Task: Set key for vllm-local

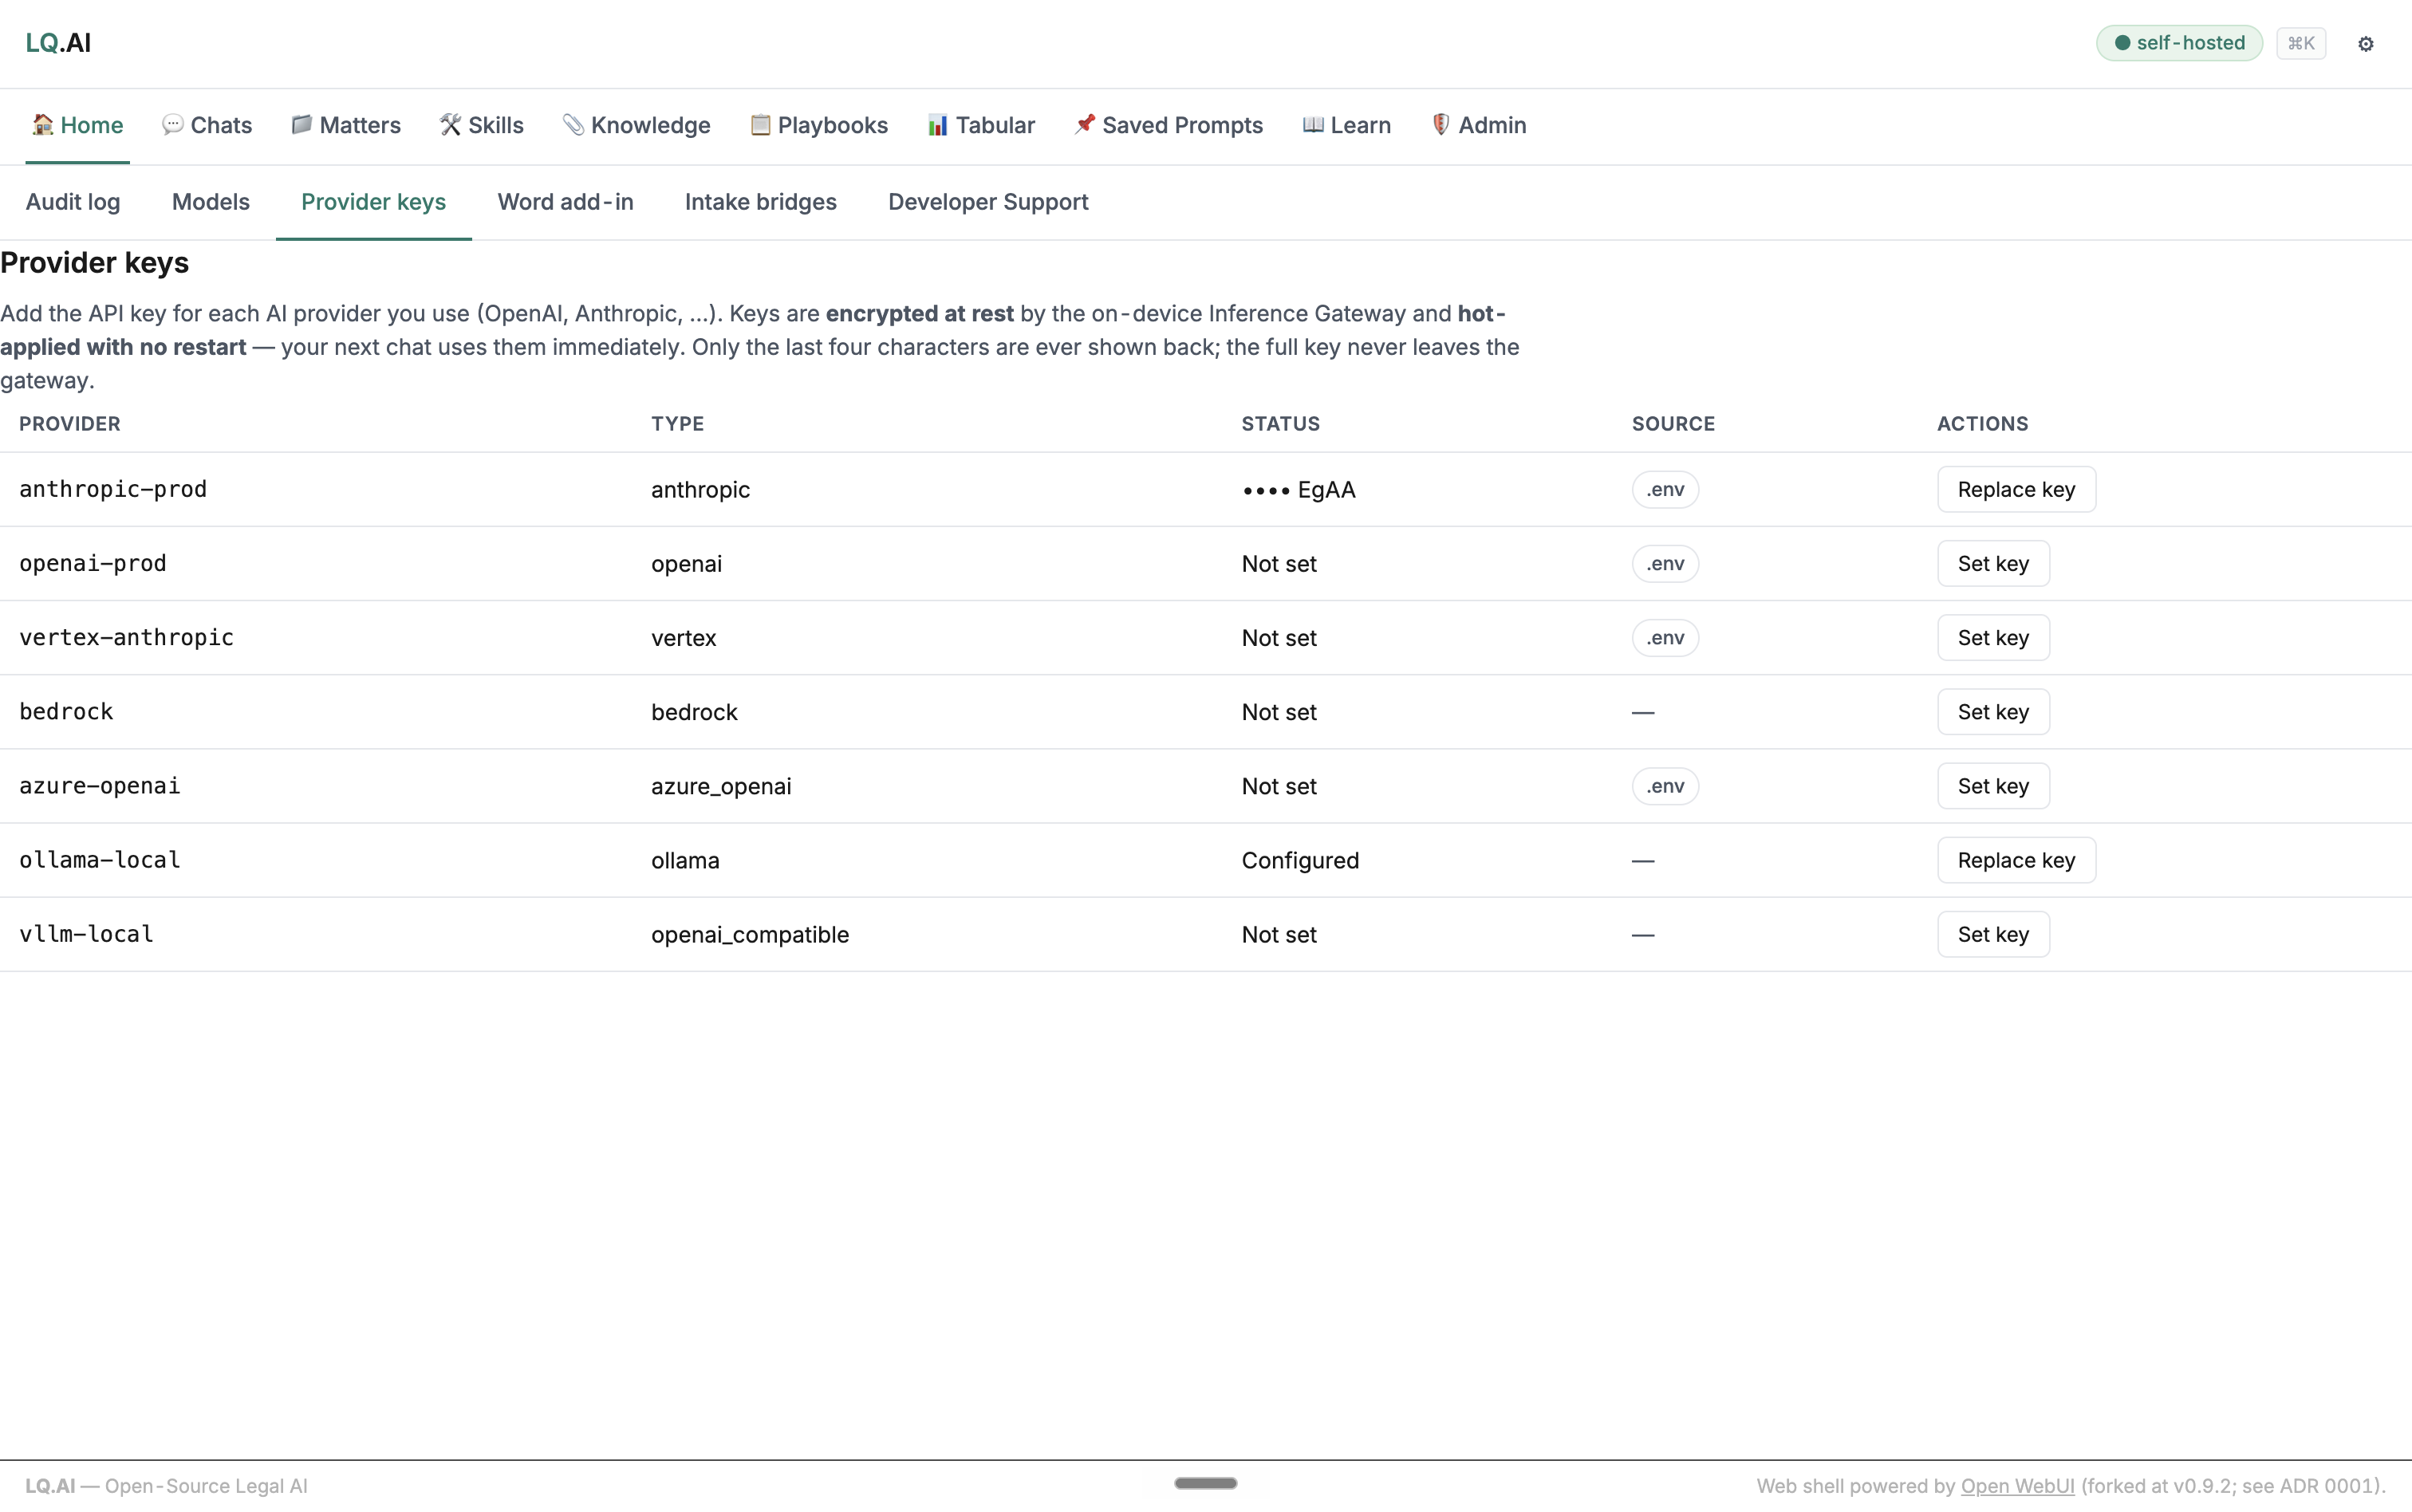Action: 1993,933
